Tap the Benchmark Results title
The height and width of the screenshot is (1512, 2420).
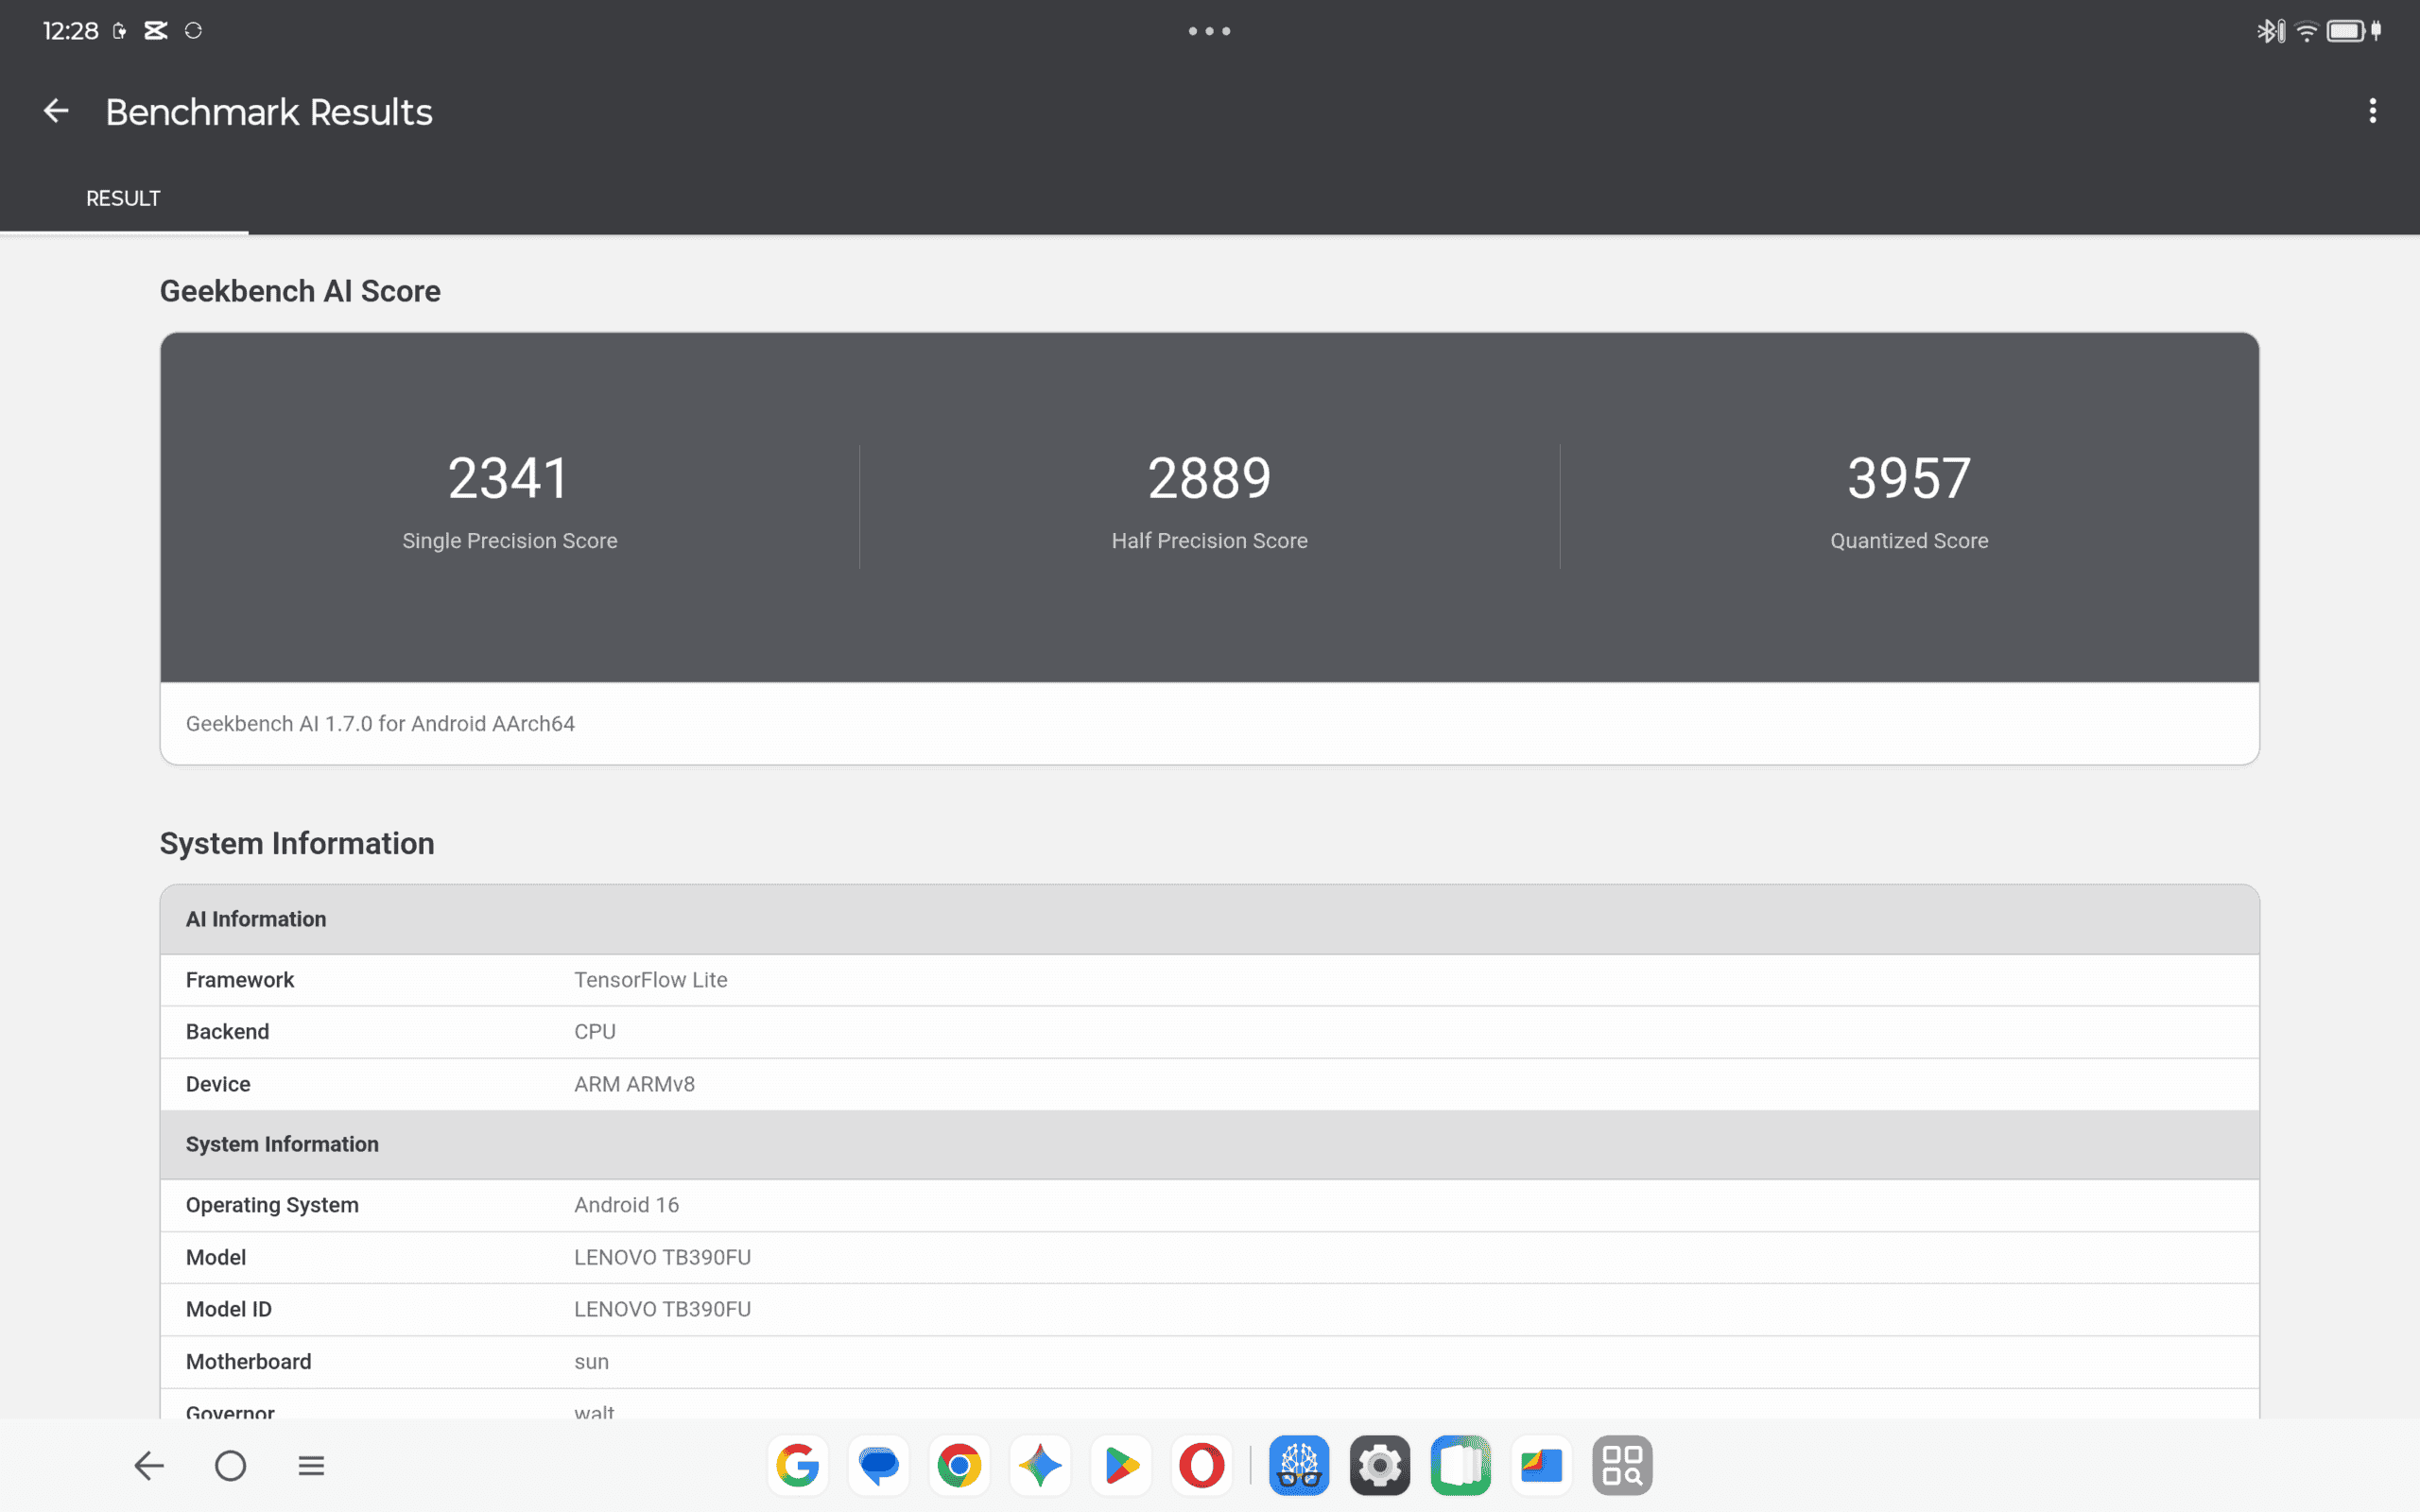269,112
